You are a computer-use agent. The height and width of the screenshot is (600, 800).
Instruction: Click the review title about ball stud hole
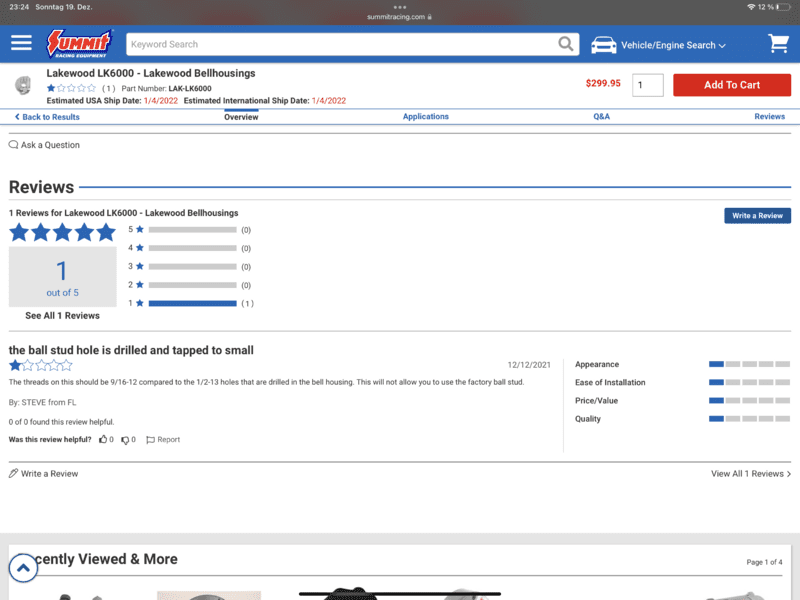point(131,350)
